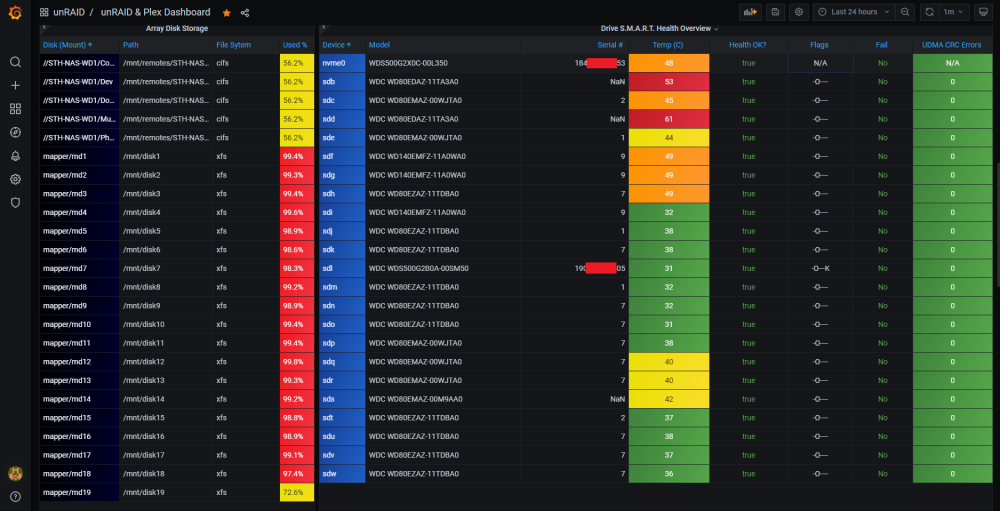Open the Dashboards four-squares sidebar icon

(15, 109)
